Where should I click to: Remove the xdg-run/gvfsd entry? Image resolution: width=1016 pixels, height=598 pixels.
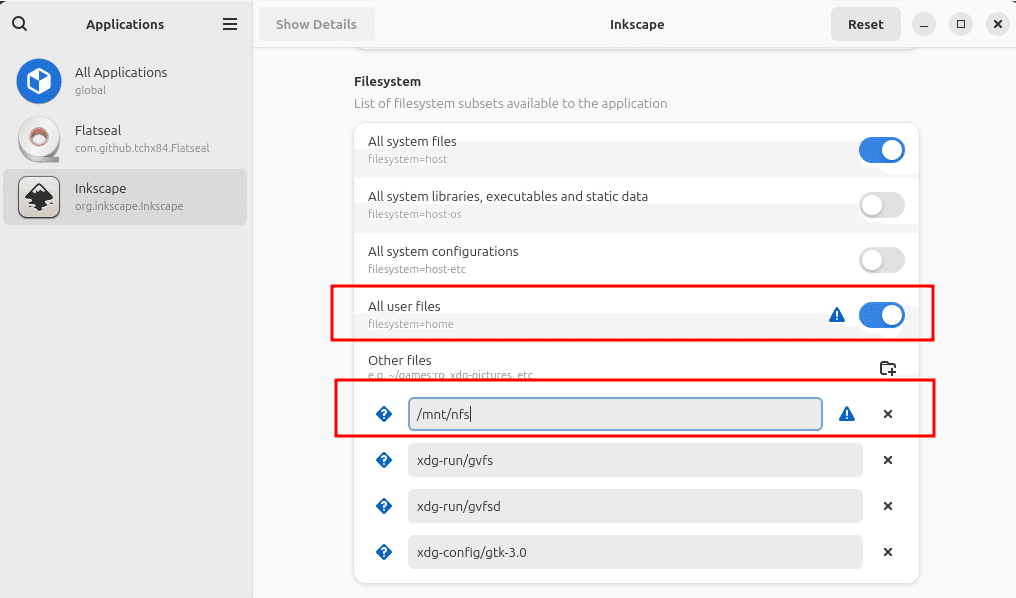[887, 506]
